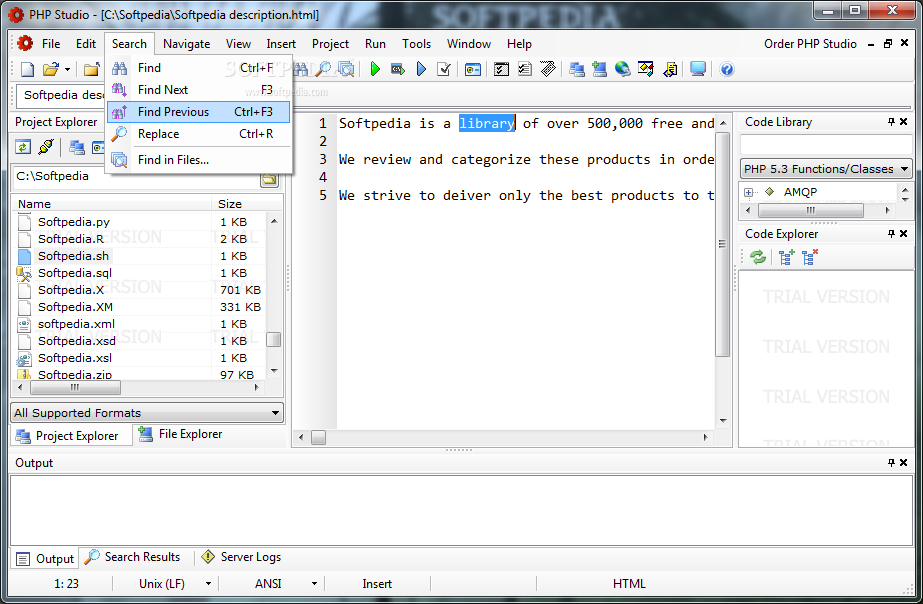Choose Find in Files from the menu

[198, 160]
